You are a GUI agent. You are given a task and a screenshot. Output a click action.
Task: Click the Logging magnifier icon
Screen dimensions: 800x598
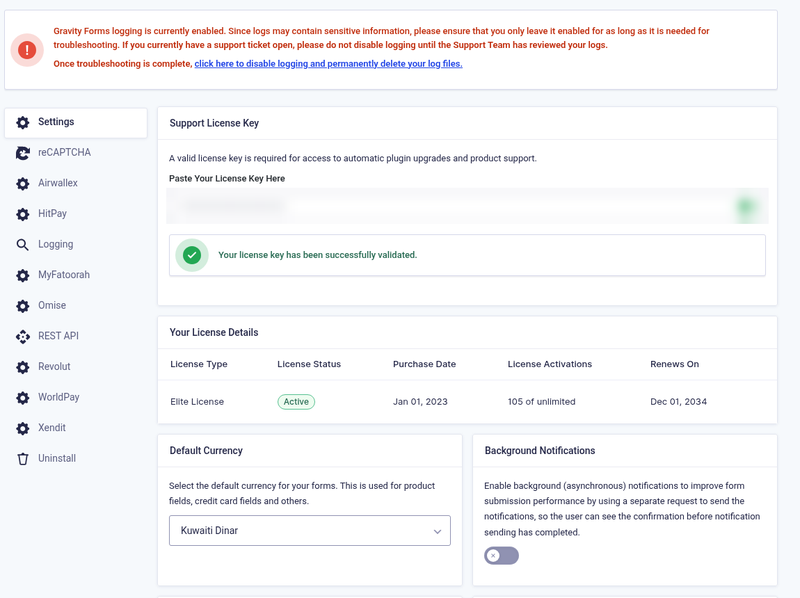[22, 245]
